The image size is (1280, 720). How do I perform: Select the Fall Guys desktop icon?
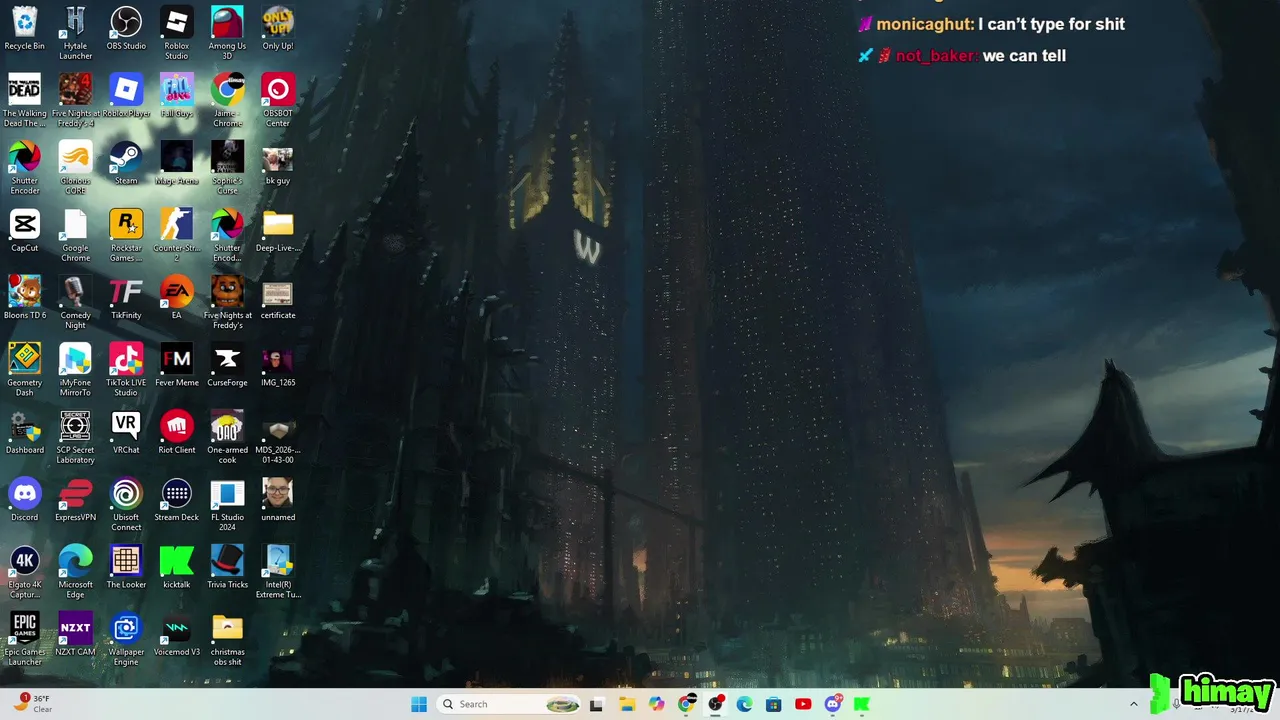(x=177, y=95)
